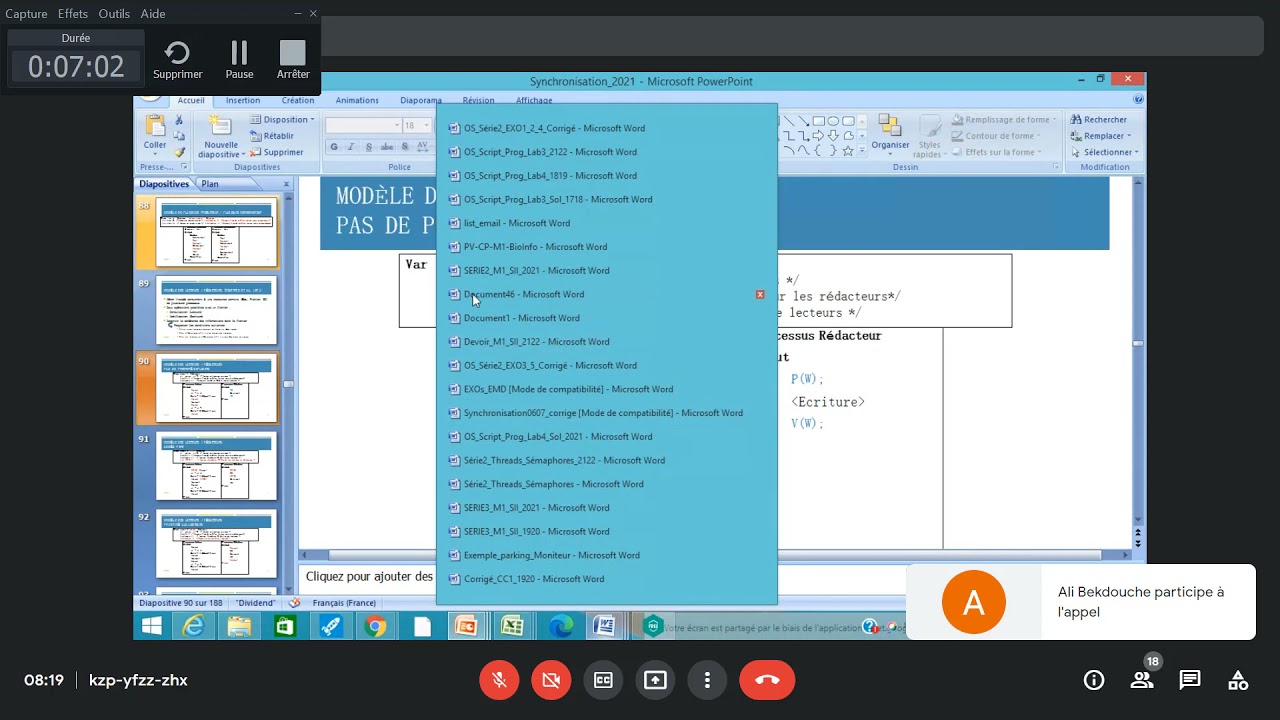The height and width of the screenshot is (720, 1280).
Task: Click Supprimer to discard the recording
Action: click(178, 60)
